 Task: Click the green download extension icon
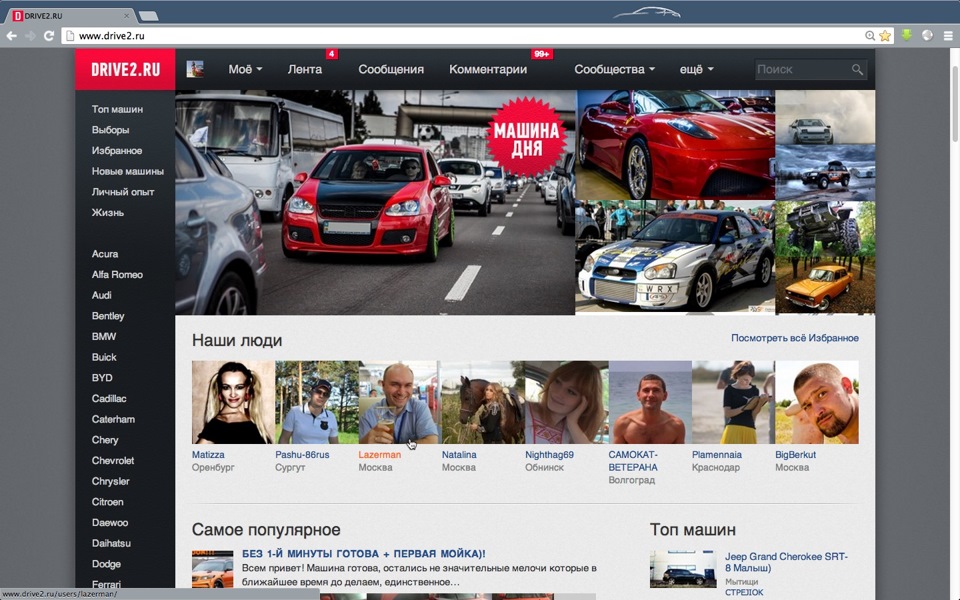(907, 36)
